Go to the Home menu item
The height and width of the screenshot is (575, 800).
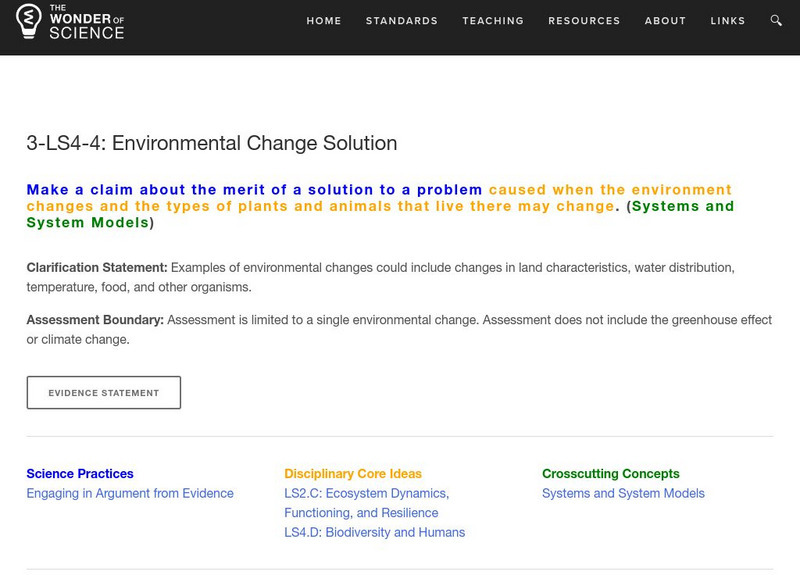[323, 21]
